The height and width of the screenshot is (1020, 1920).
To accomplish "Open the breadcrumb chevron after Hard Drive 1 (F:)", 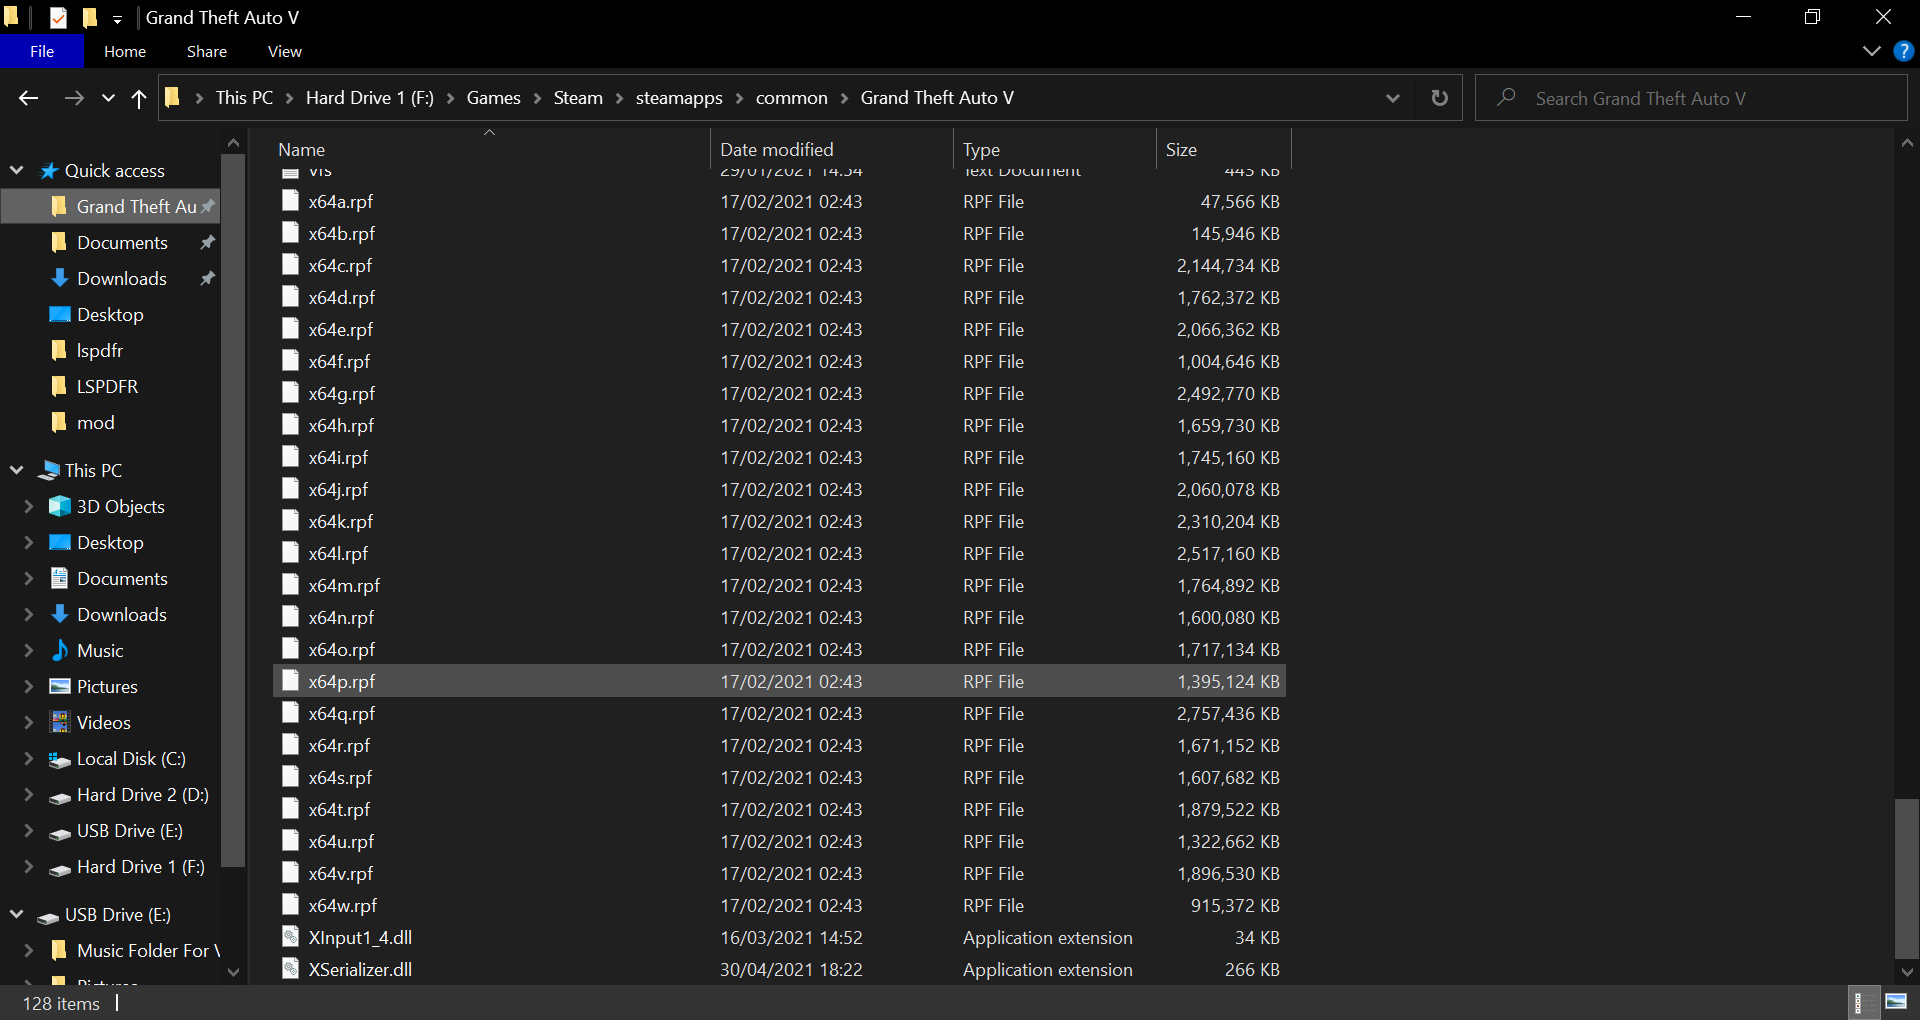I will [450, 98].
